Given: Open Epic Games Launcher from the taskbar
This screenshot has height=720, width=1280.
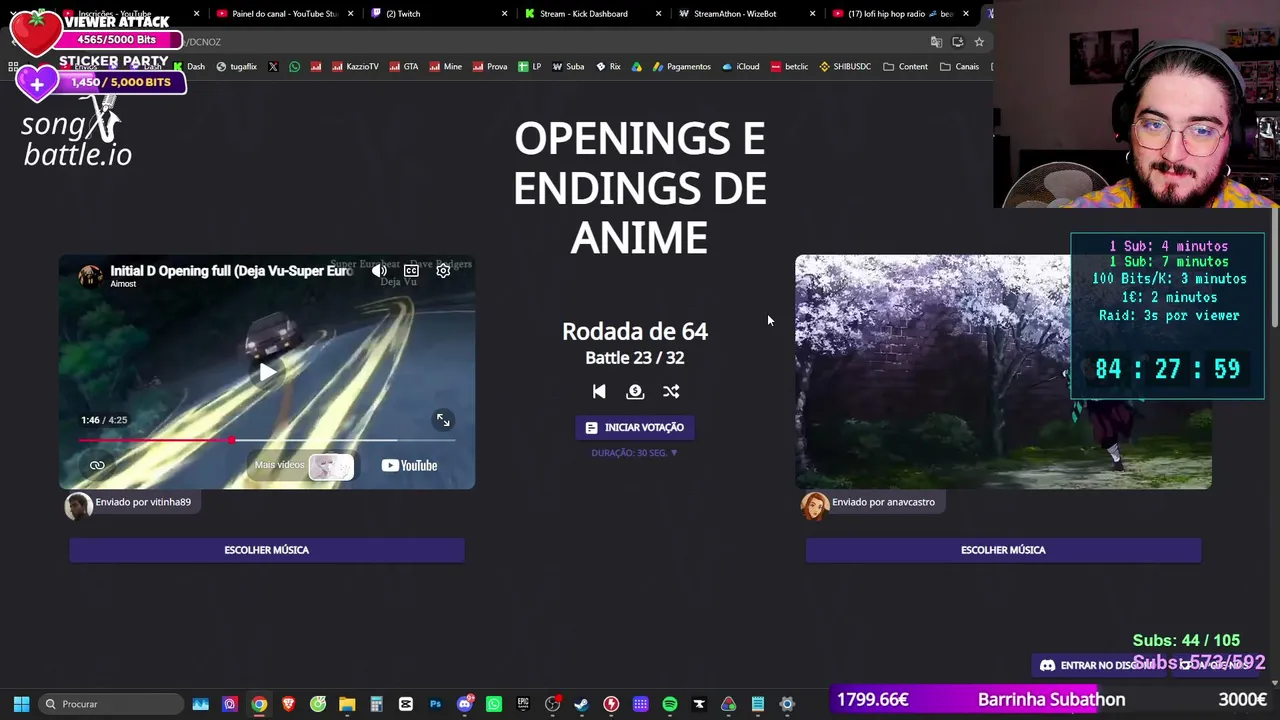Looking at the screenshot, I should point(523,704).
